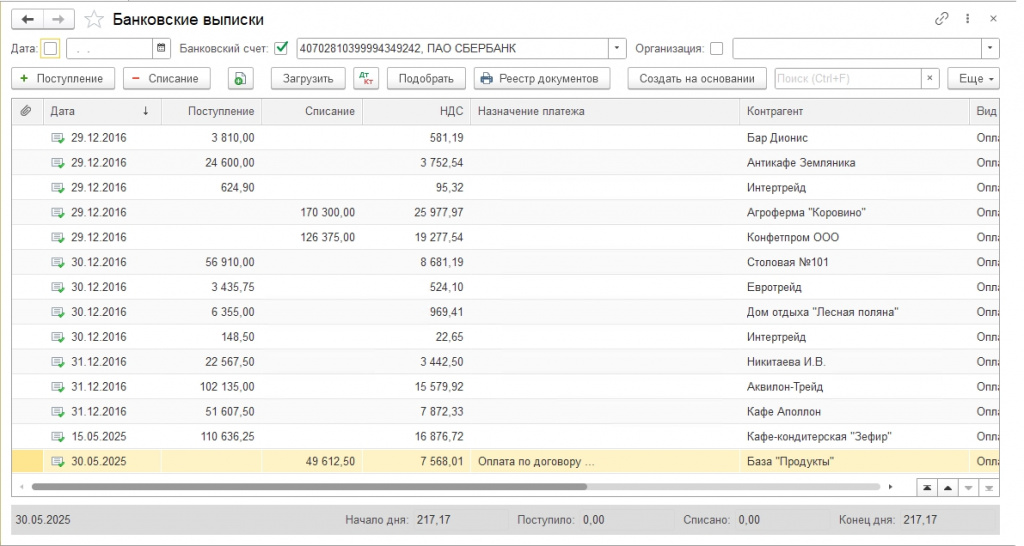Click the green document refresh icon button
This screenshot has width=1024, height=546.
point(240,78)
